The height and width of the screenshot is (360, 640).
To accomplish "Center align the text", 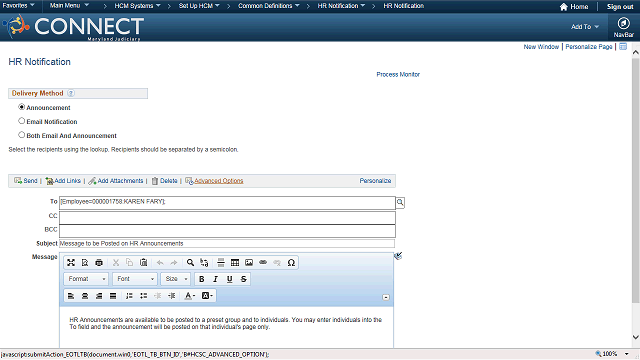I will pyautogui.click(x=85, y=296).
